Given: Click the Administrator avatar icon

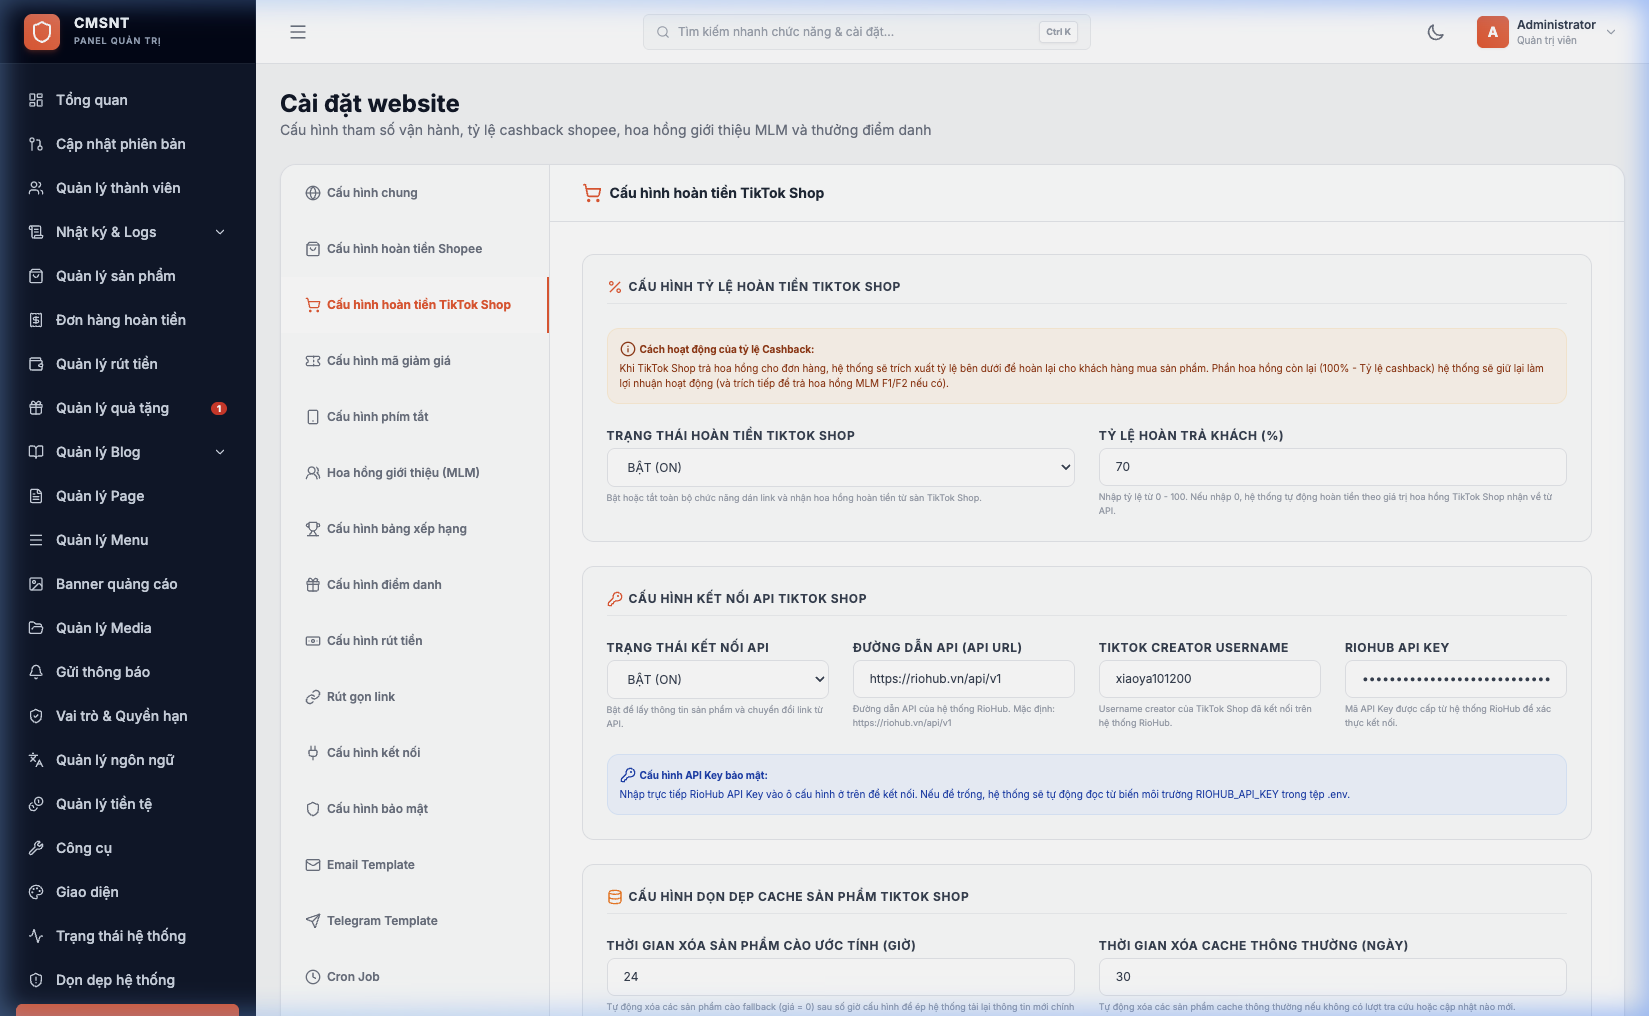Looking at the screenshot, I should (1492, 32).
